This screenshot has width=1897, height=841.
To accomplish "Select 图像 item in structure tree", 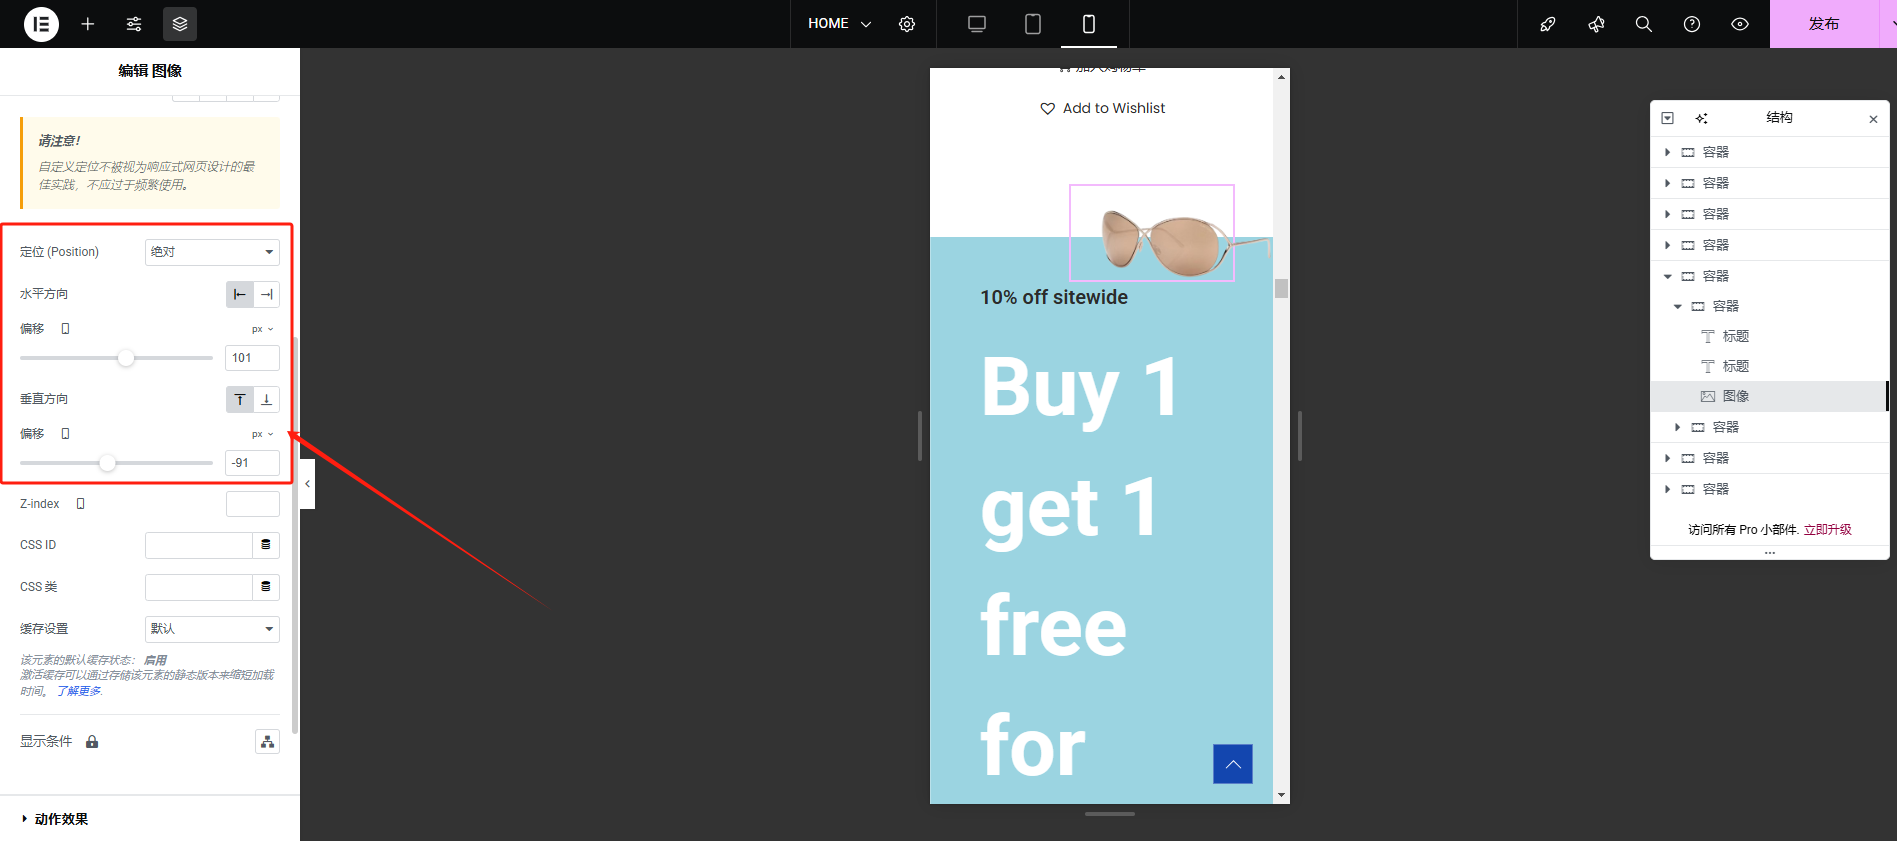I will [x=1735, y=396].
